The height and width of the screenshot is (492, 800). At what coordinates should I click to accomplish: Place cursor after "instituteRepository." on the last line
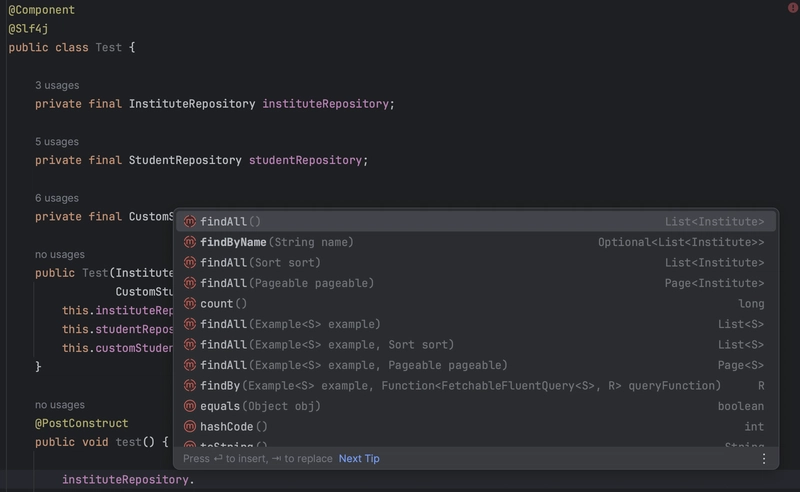click(x=195, y=480)
